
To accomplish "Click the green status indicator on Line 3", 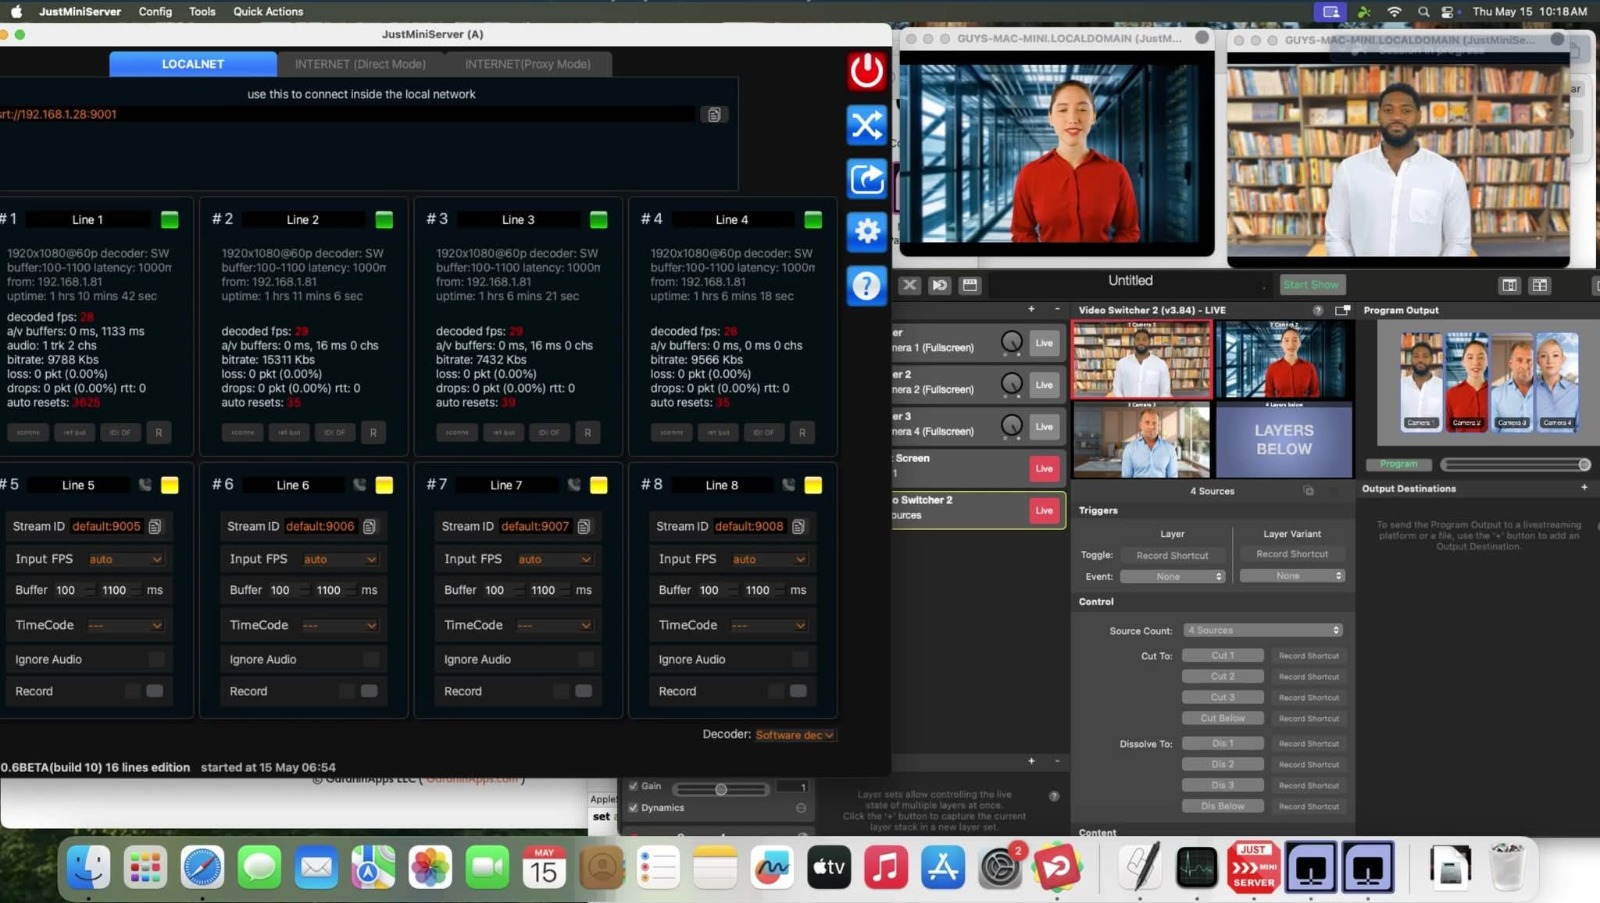I will coord(599,220).
